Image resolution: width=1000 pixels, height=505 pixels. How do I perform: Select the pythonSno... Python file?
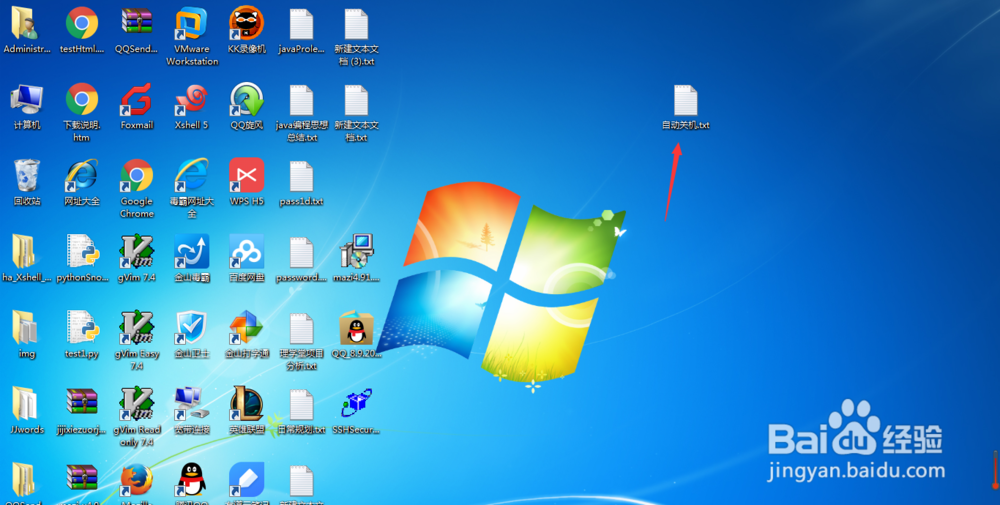tap(82, 259)
